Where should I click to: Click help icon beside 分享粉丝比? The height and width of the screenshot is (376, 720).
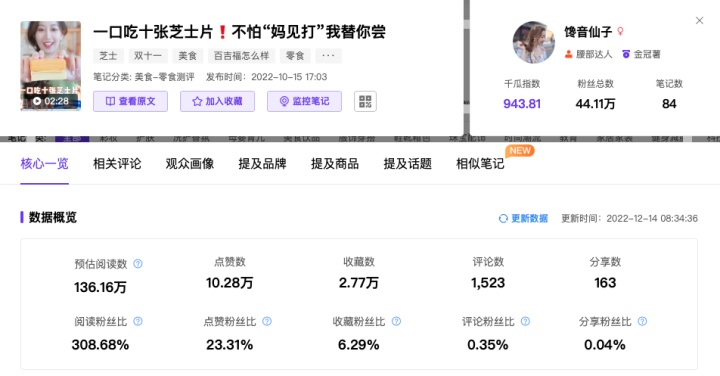point(642,321)
